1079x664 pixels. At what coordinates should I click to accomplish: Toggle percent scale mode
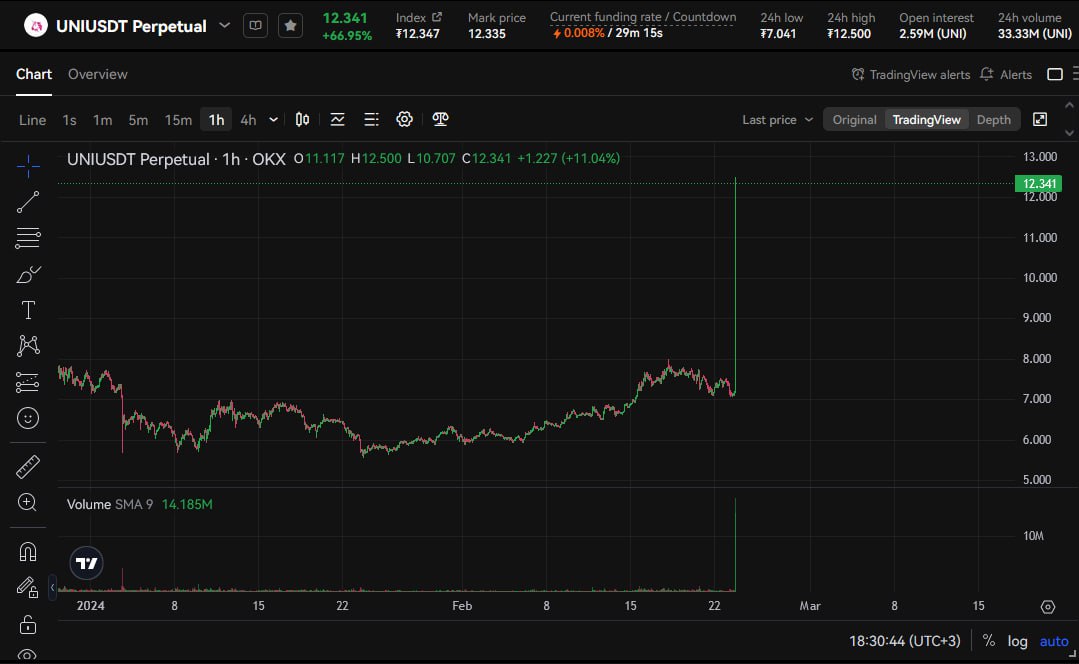(x=989, y=641)
